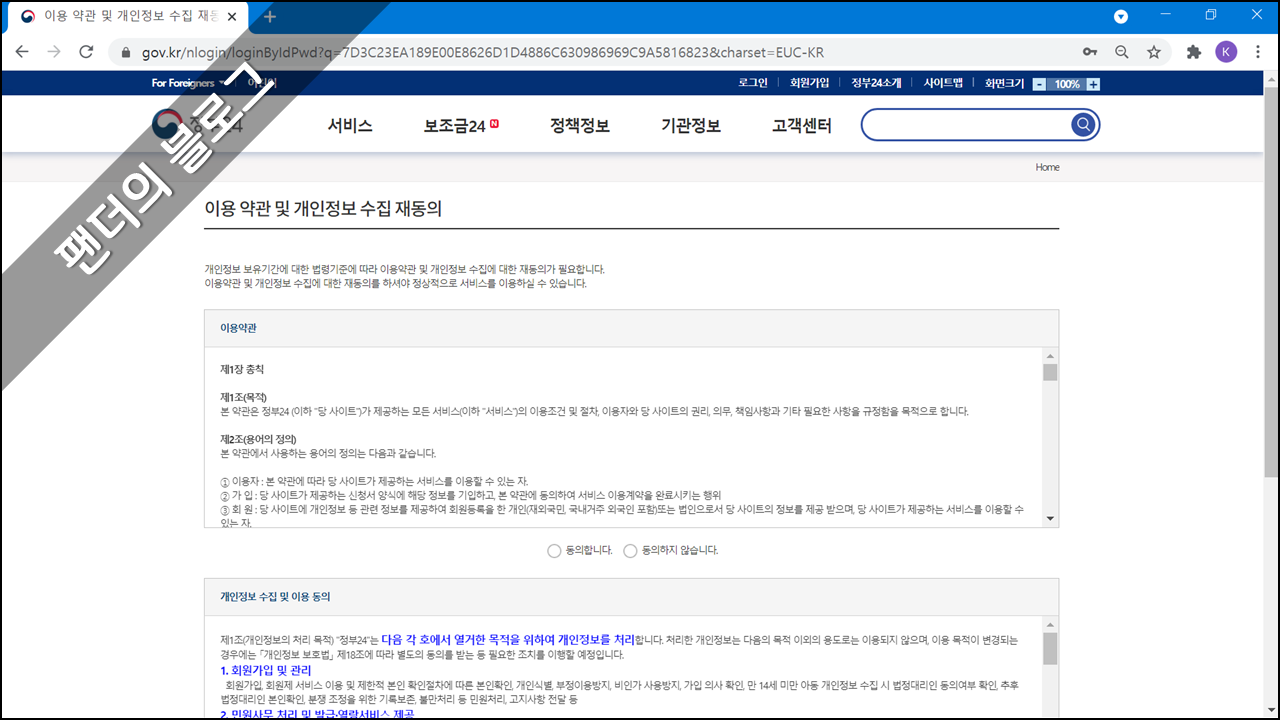Bookmark this page with star icon
This screenshot has width=1280, height=720.
[x=1154, y=52]
